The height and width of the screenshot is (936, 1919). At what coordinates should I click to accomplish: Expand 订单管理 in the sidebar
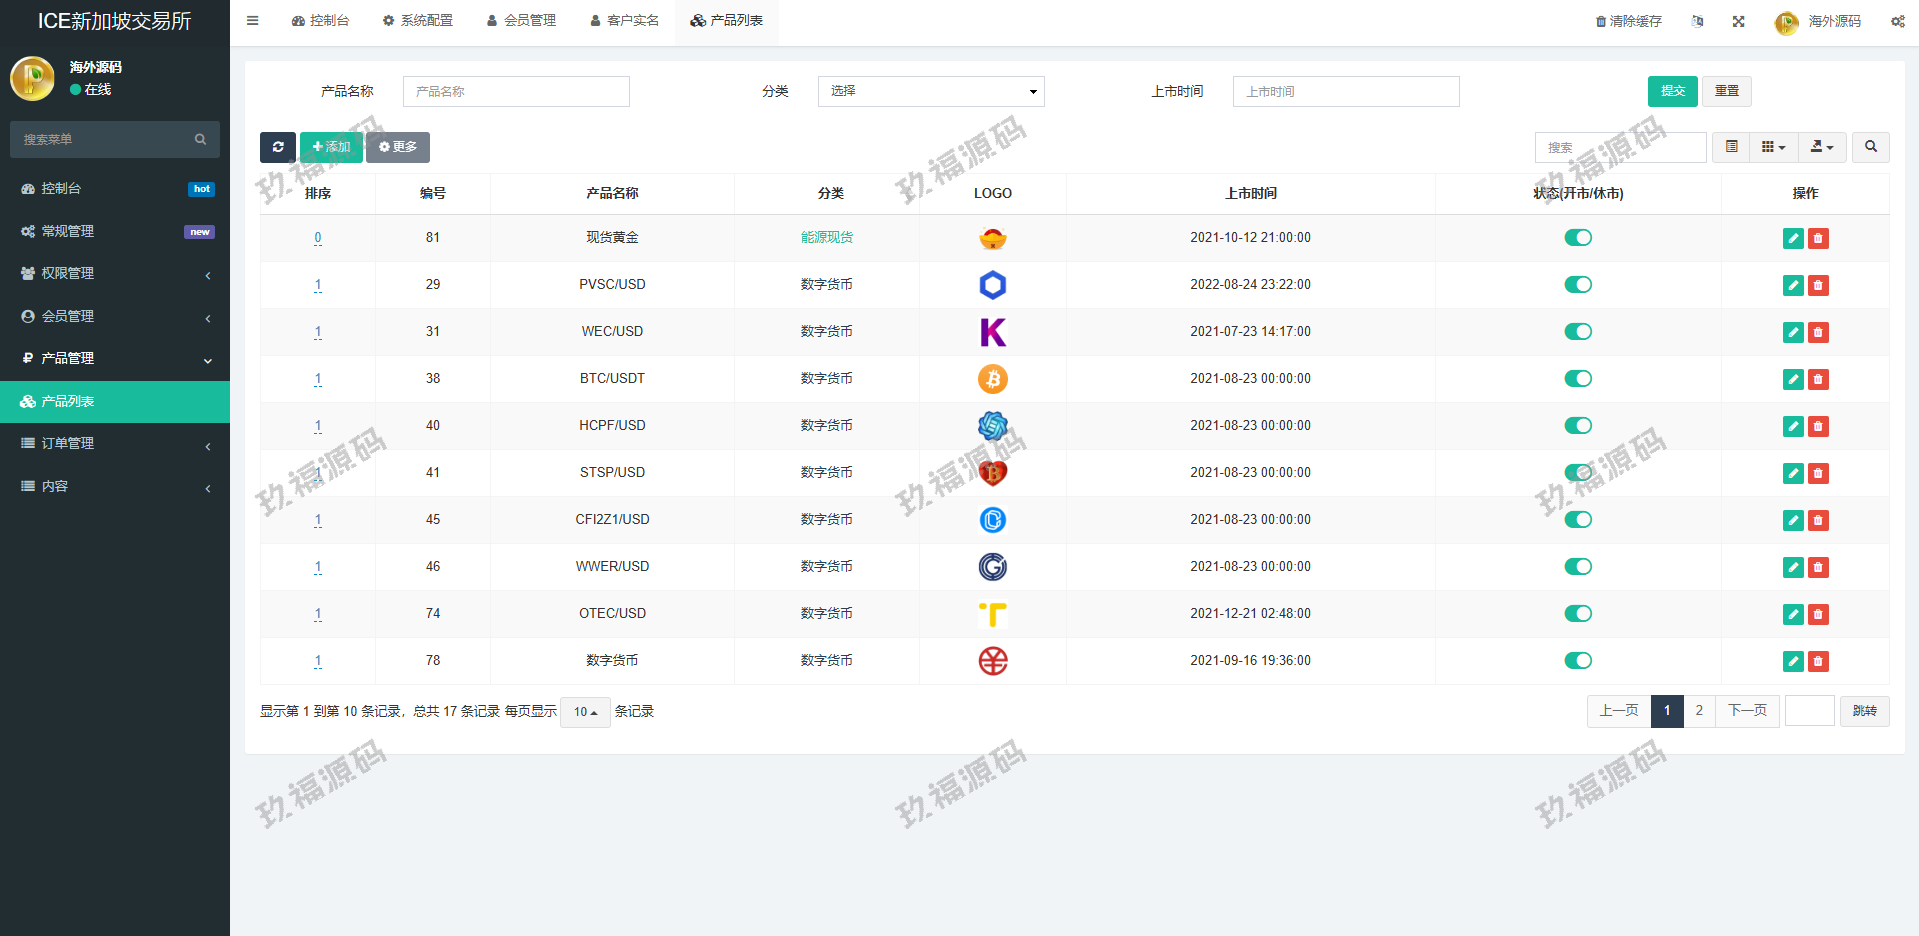tap(114, 444)
